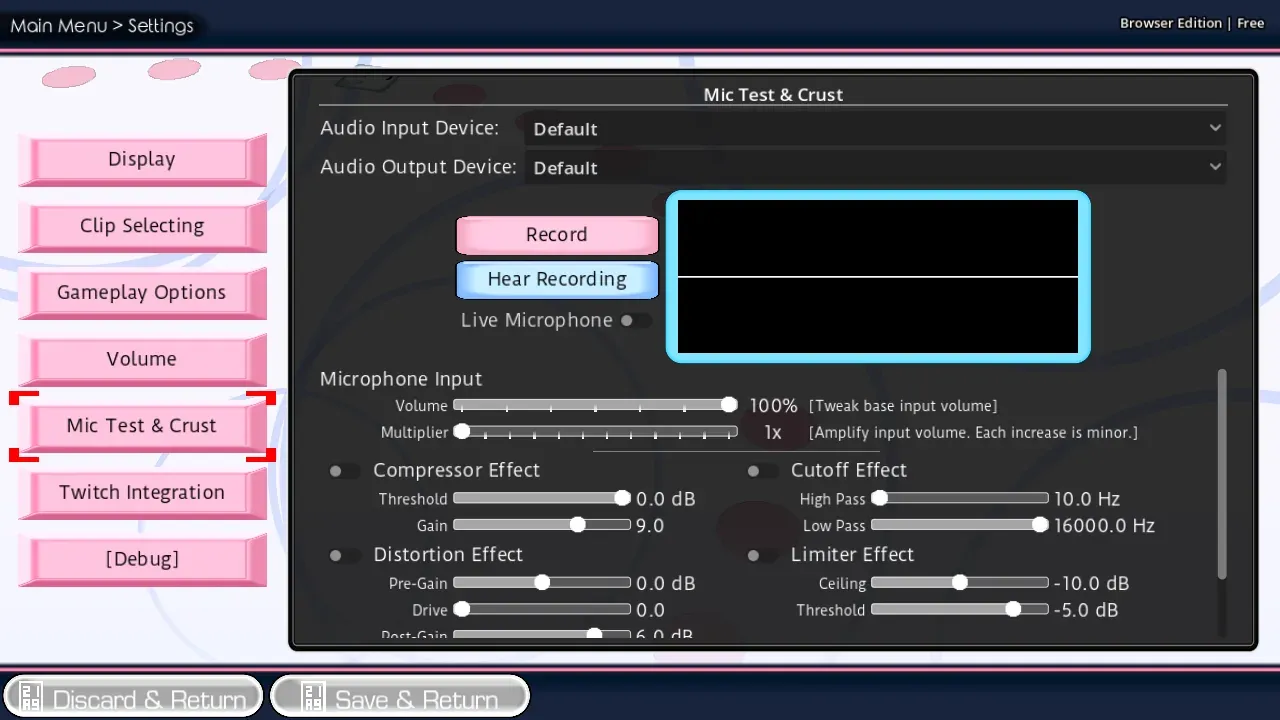
Task: Enable the Cutoff Effect toggle
Action: pyautogui.click(x=763, y=471)
